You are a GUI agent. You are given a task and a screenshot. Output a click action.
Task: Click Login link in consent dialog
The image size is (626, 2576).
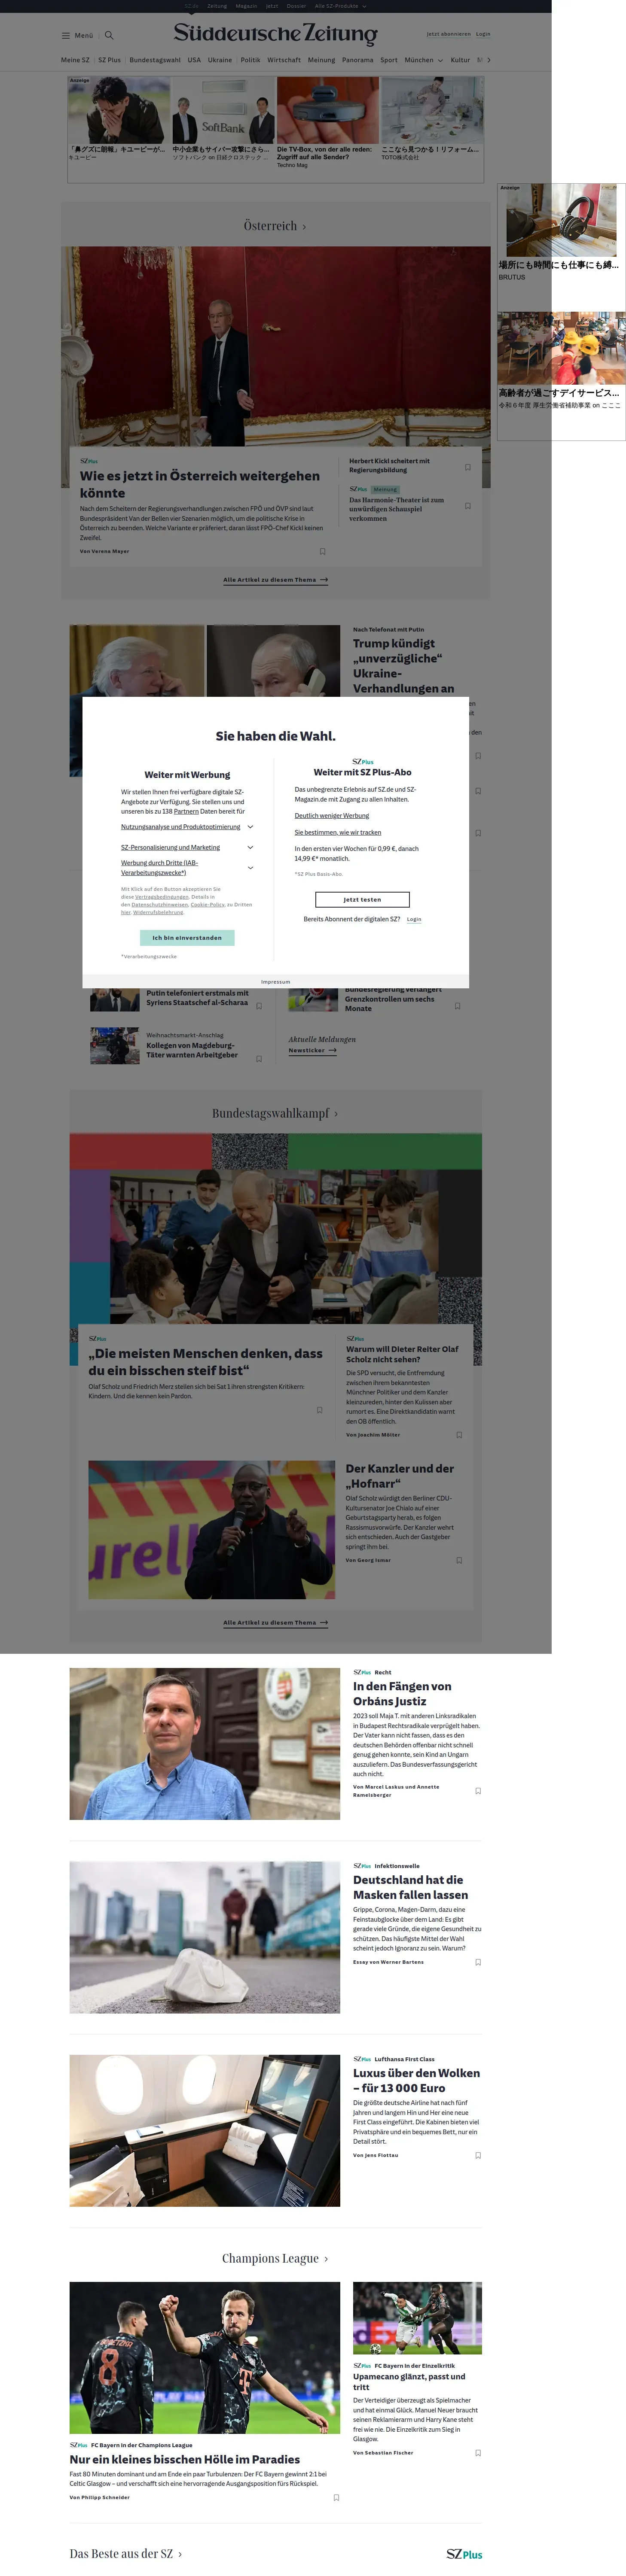(x=414, y=919)
